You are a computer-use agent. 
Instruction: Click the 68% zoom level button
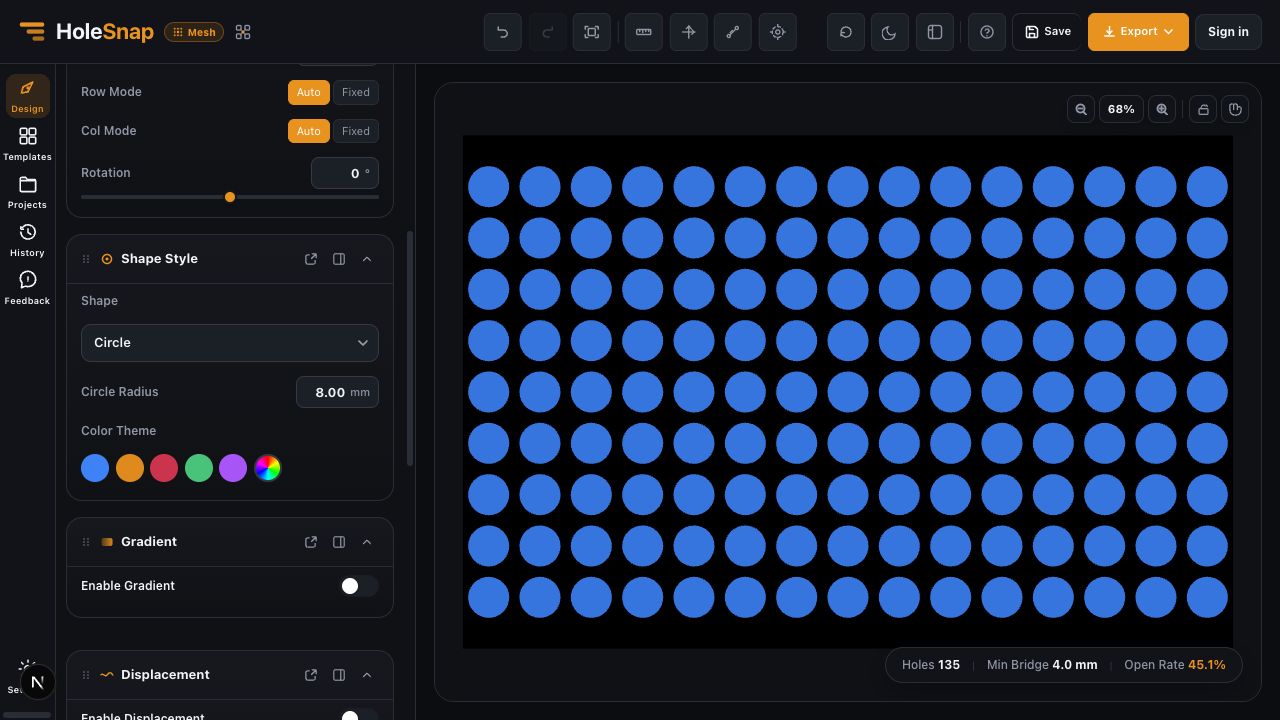[1121, 109]
